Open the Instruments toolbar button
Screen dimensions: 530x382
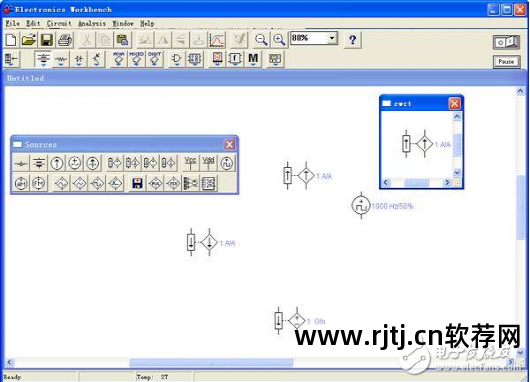point(275,59)
